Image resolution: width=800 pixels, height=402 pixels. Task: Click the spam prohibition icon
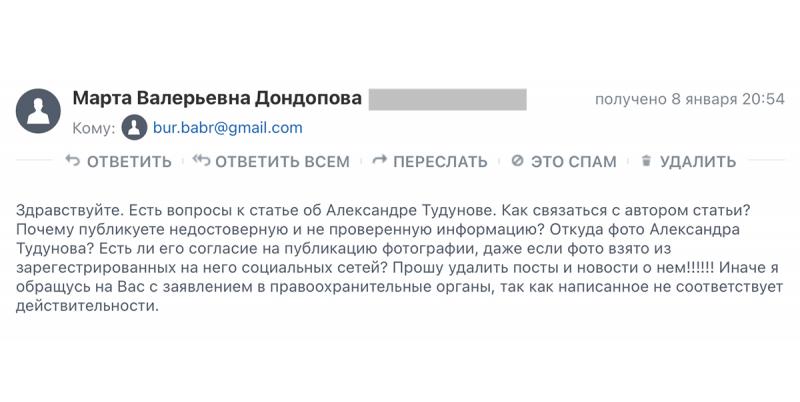pos(517,161)
